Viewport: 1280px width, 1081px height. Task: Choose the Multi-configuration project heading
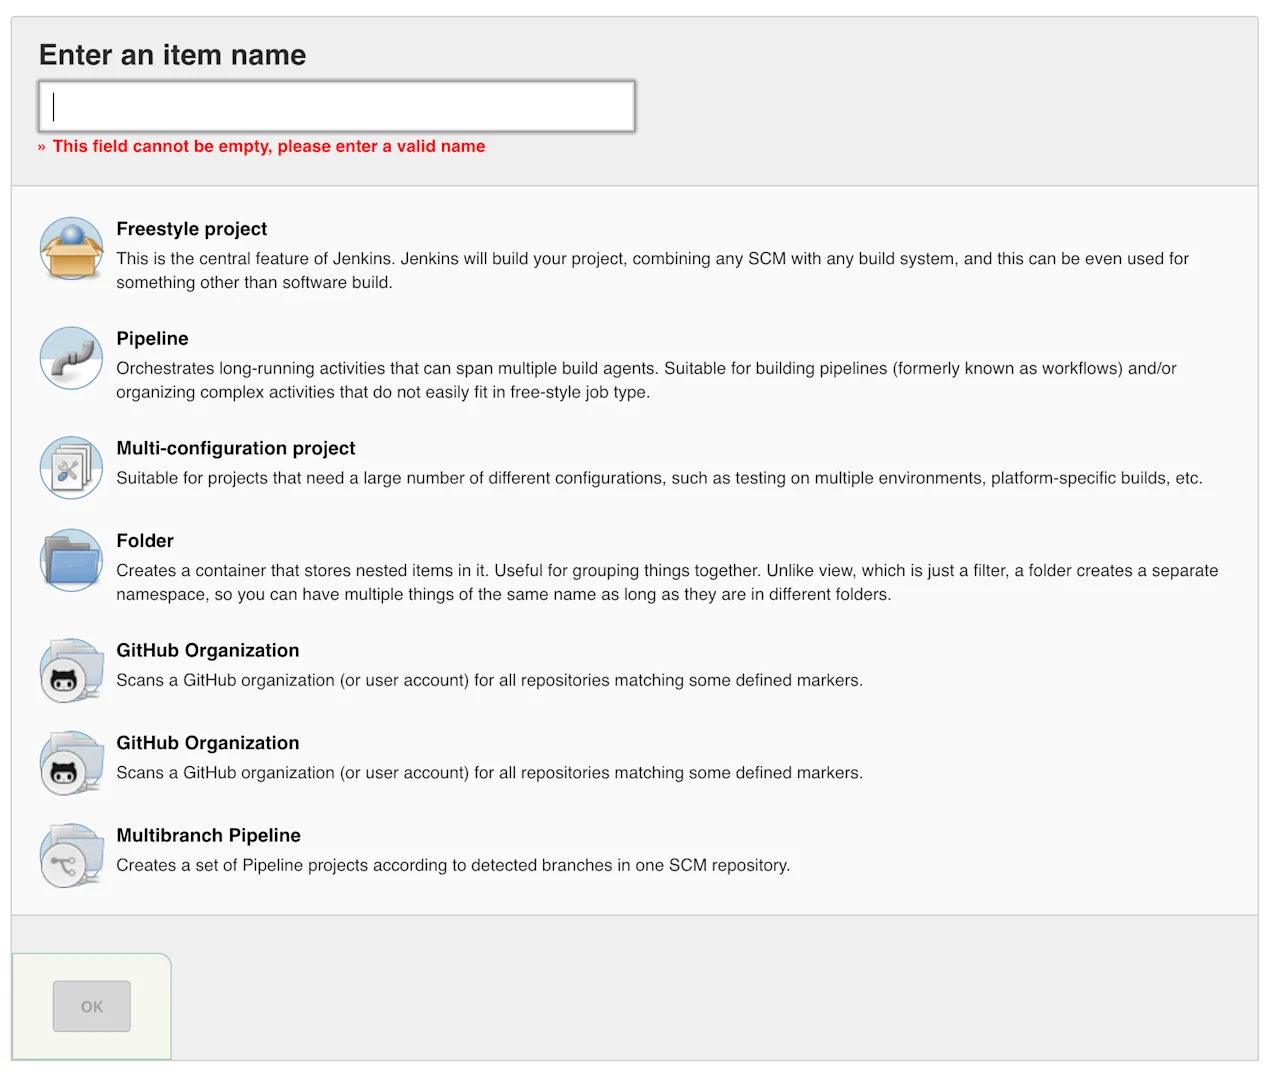tap(236, 448)
